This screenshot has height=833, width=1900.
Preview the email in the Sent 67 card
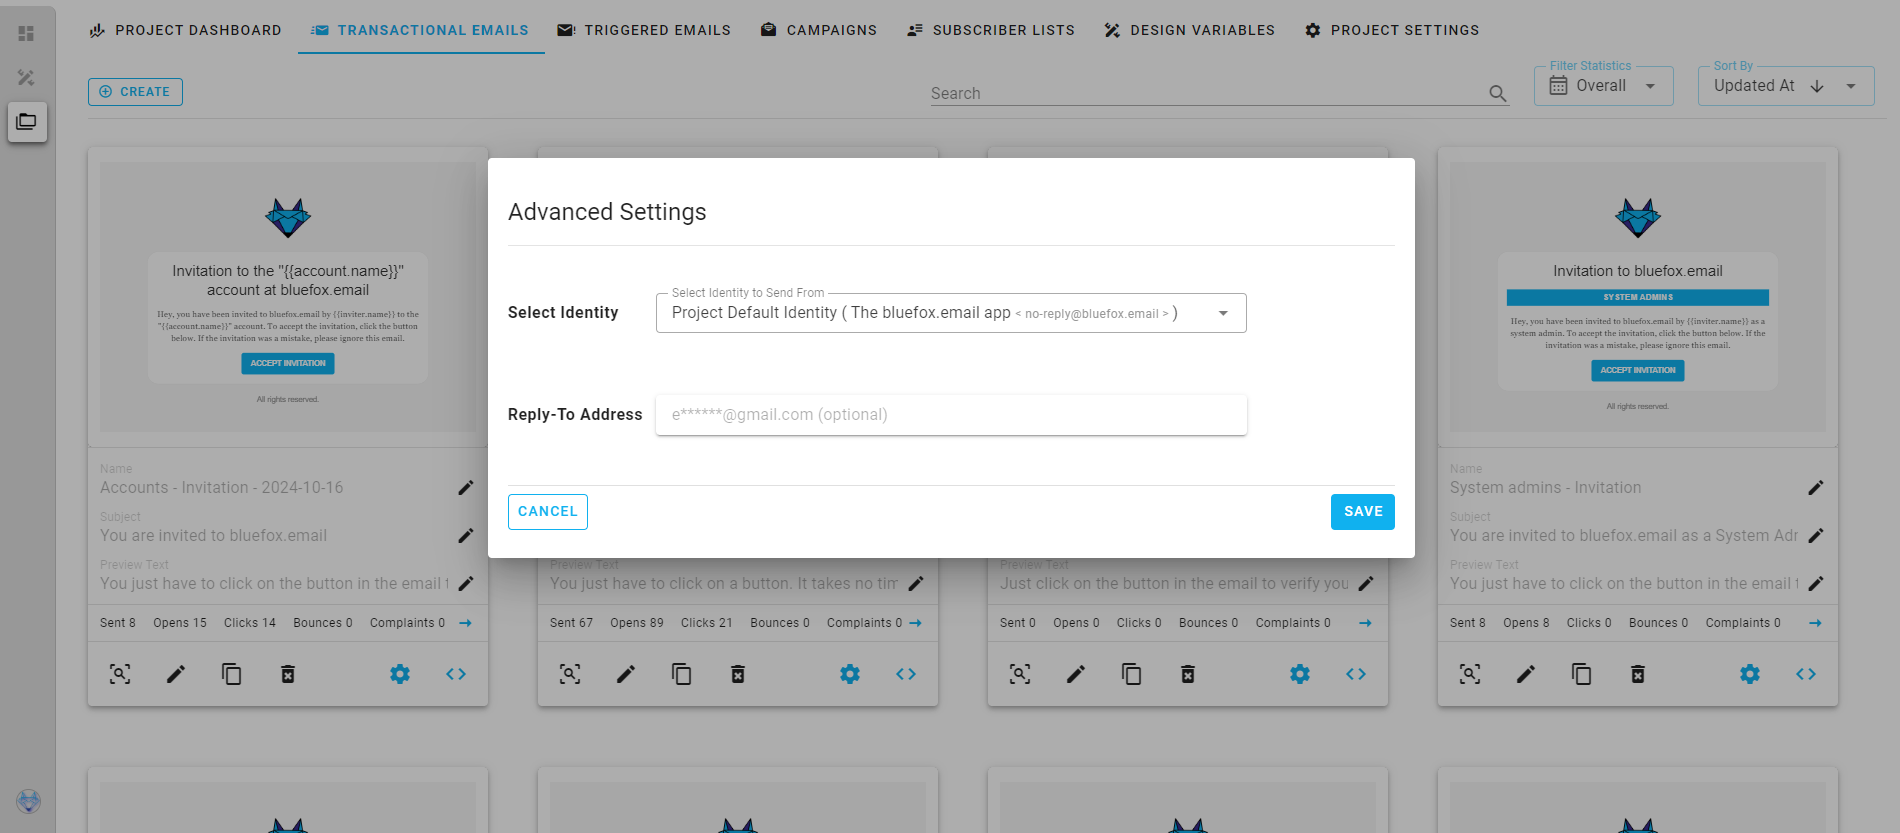(570, 674)
